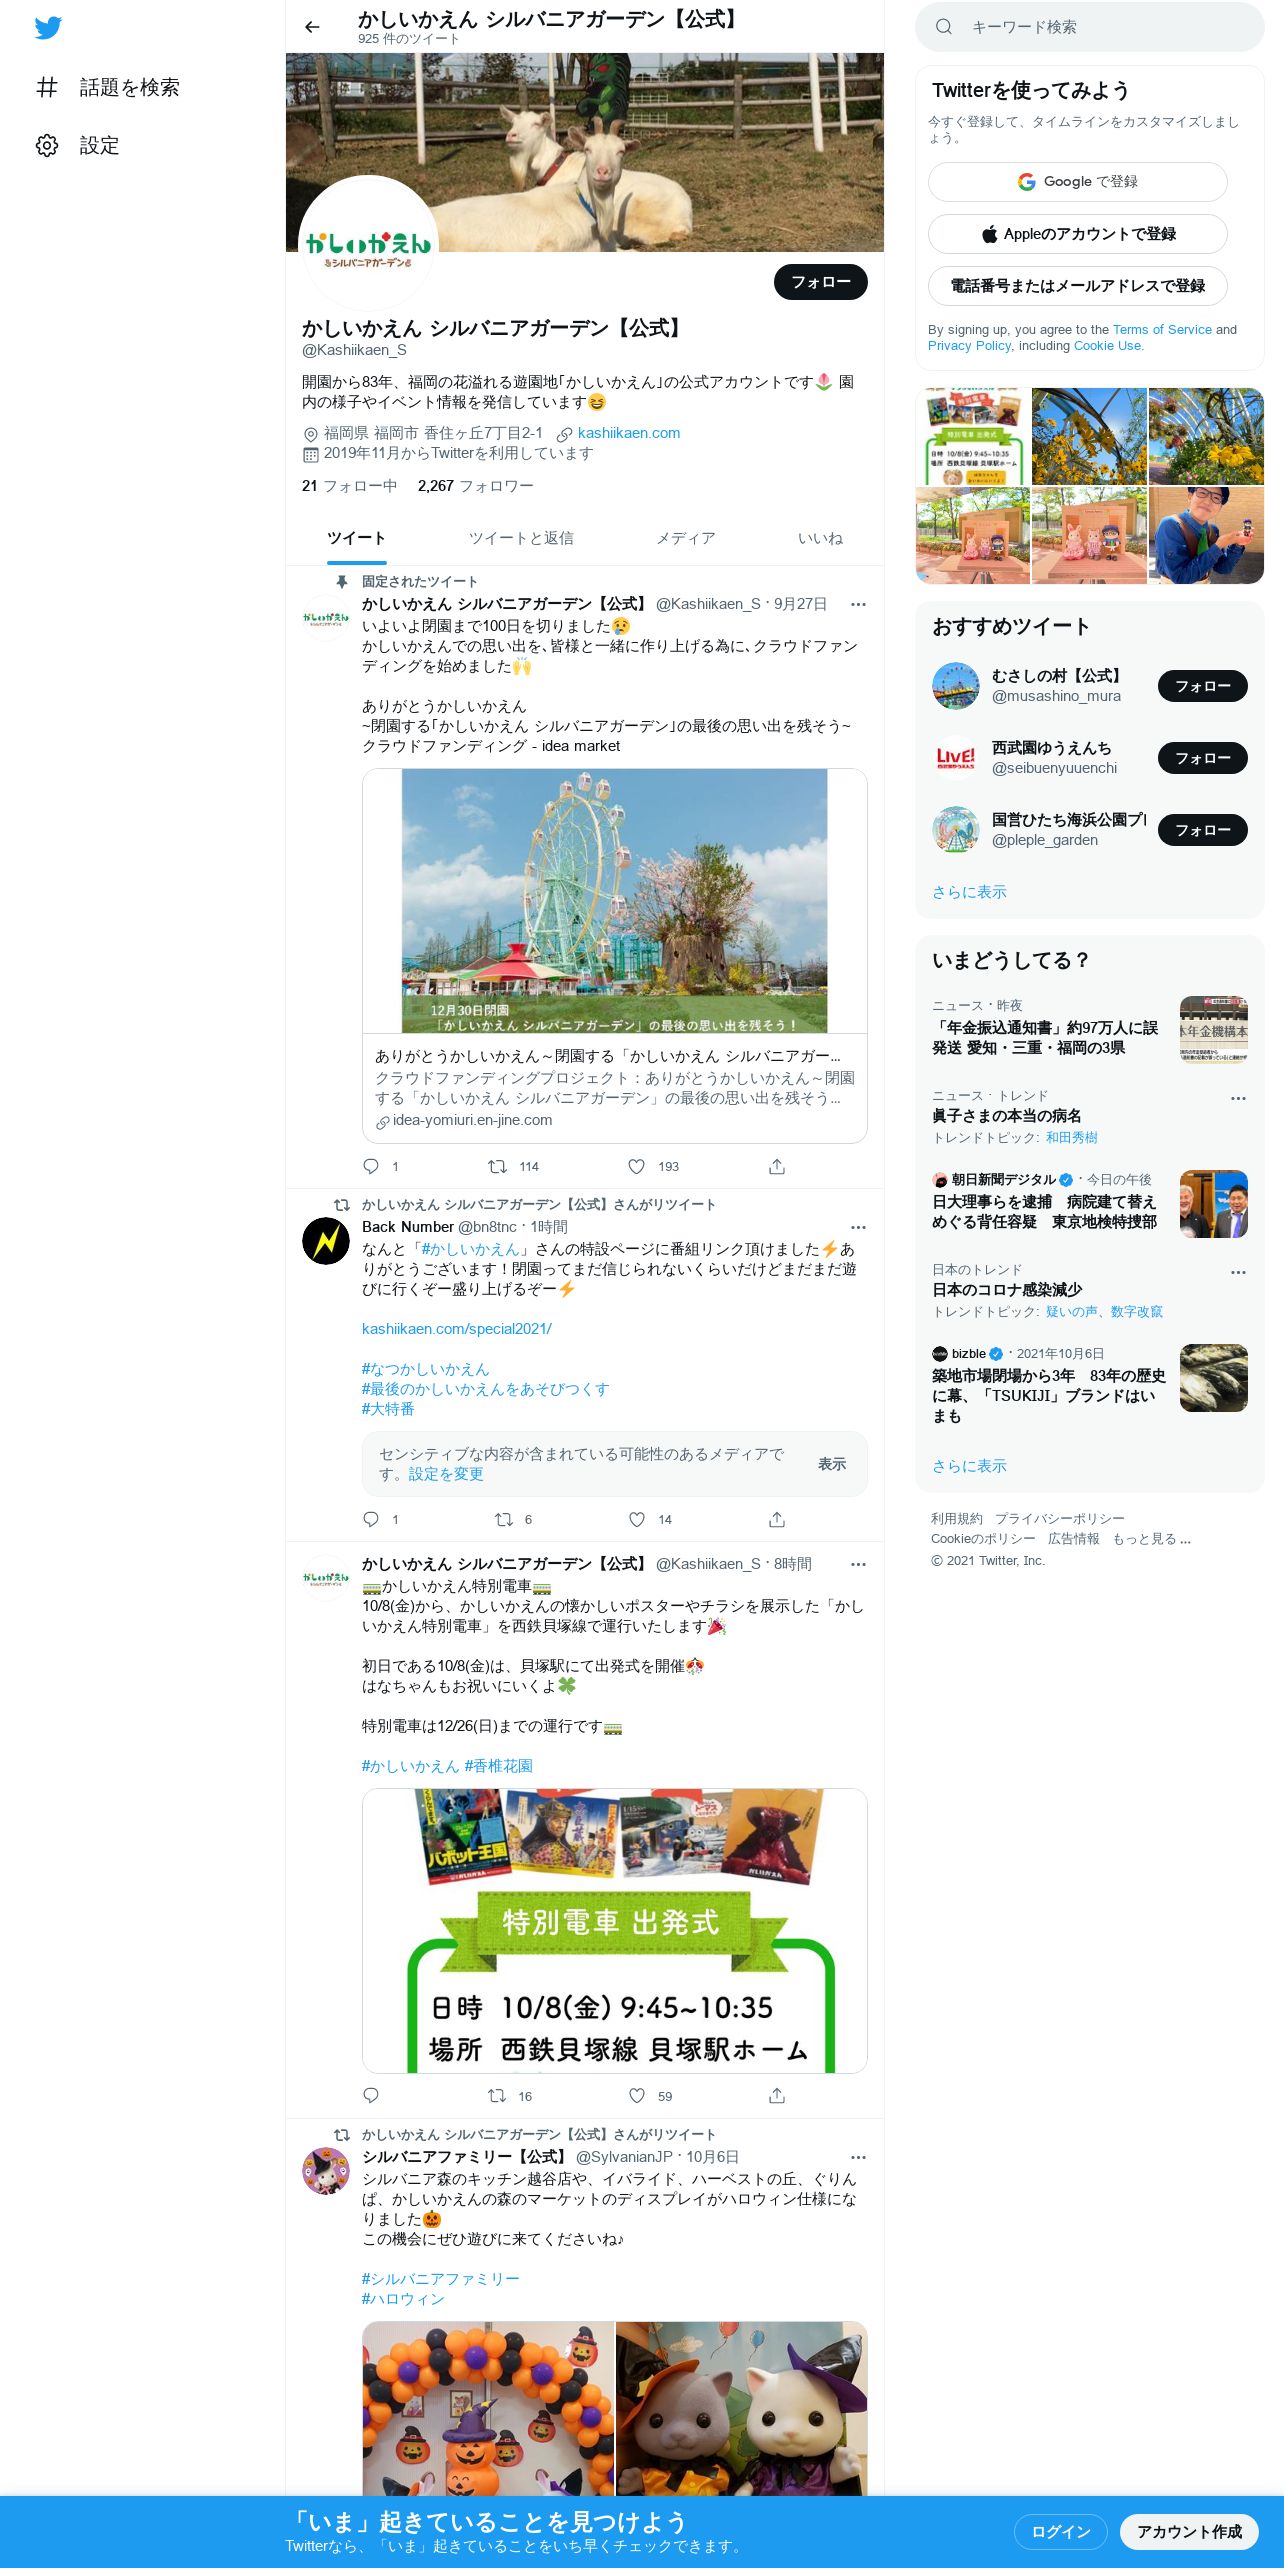1284x2568 pixels.
Task: Follow 国営ひたち海浜公園 account
Action: (1203, 830)
